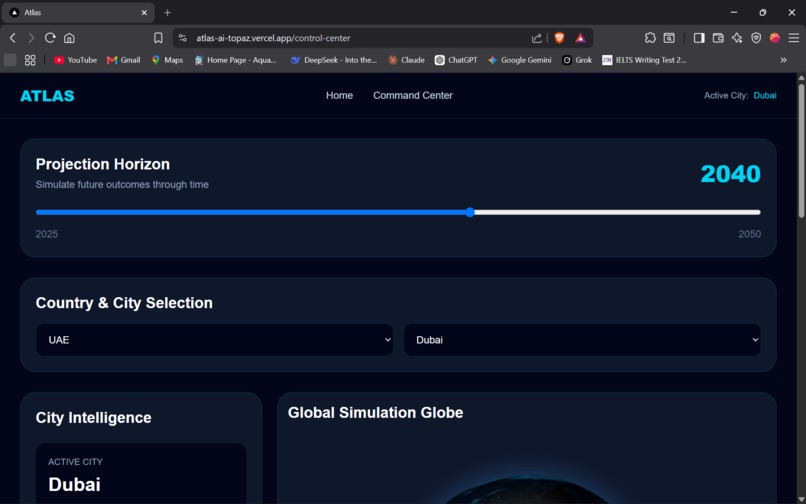Open a new tab with plus button
806x504 pixels.
168,12
